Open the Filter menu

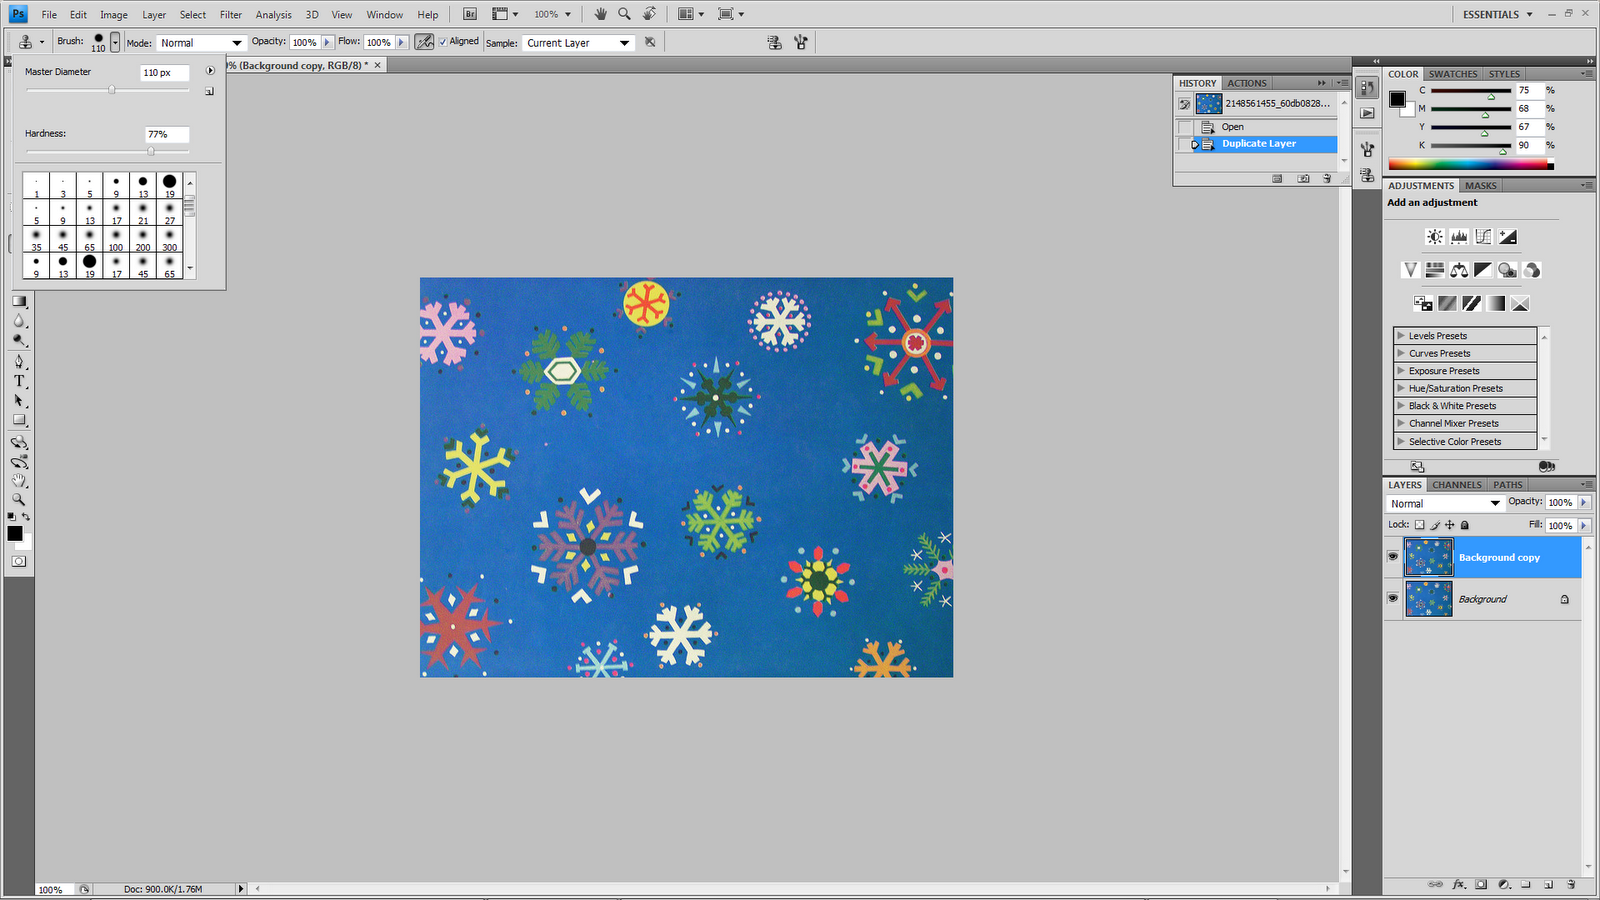[x=231, y=15]
